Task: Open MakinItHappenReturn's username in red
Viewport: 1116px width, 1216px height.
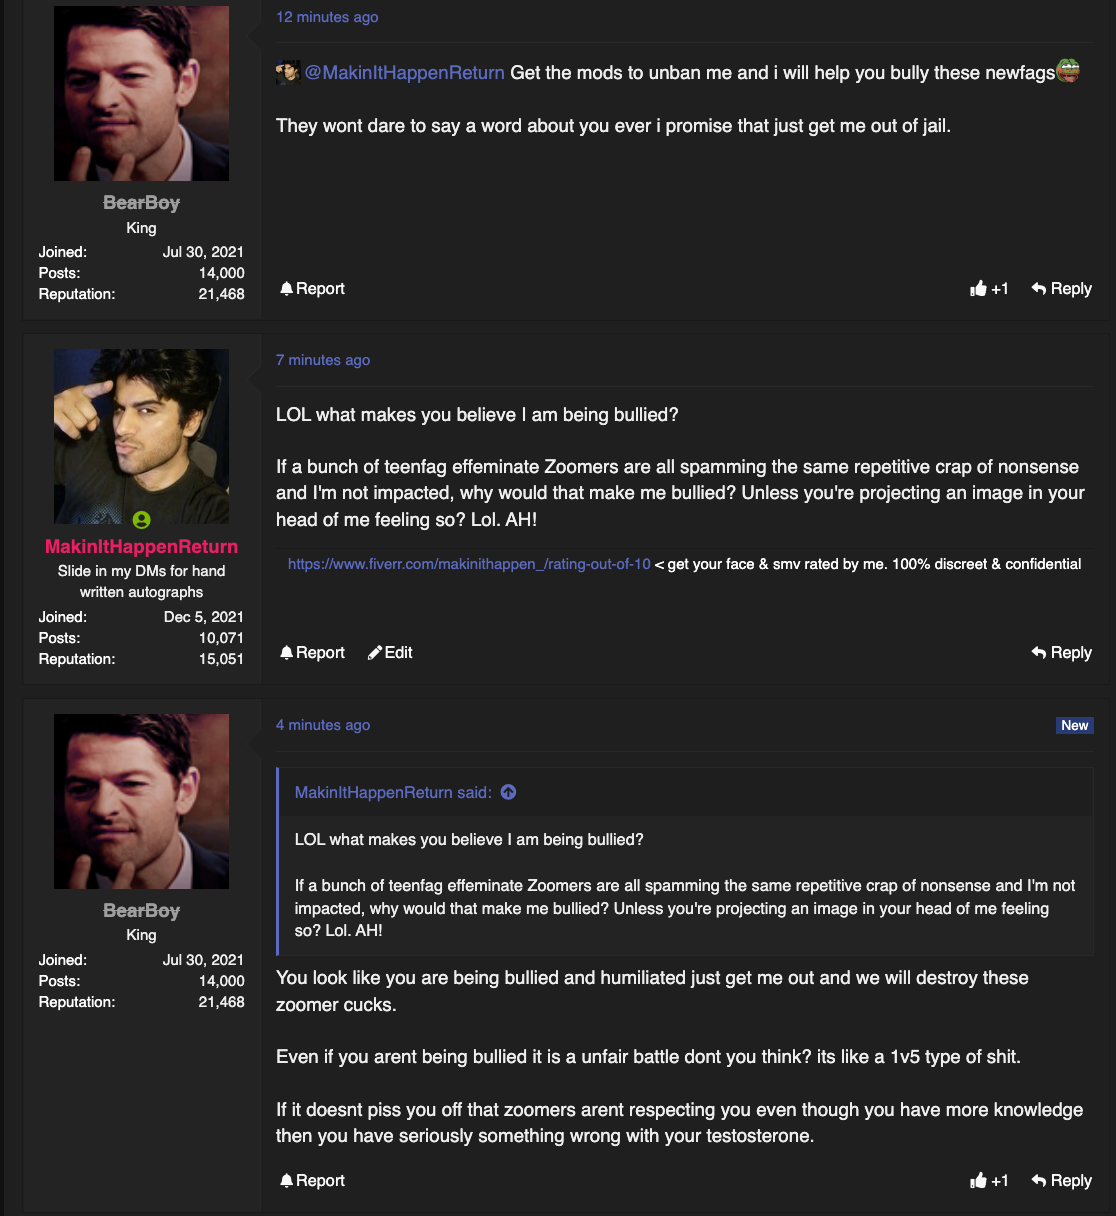Action: point(141,547)
